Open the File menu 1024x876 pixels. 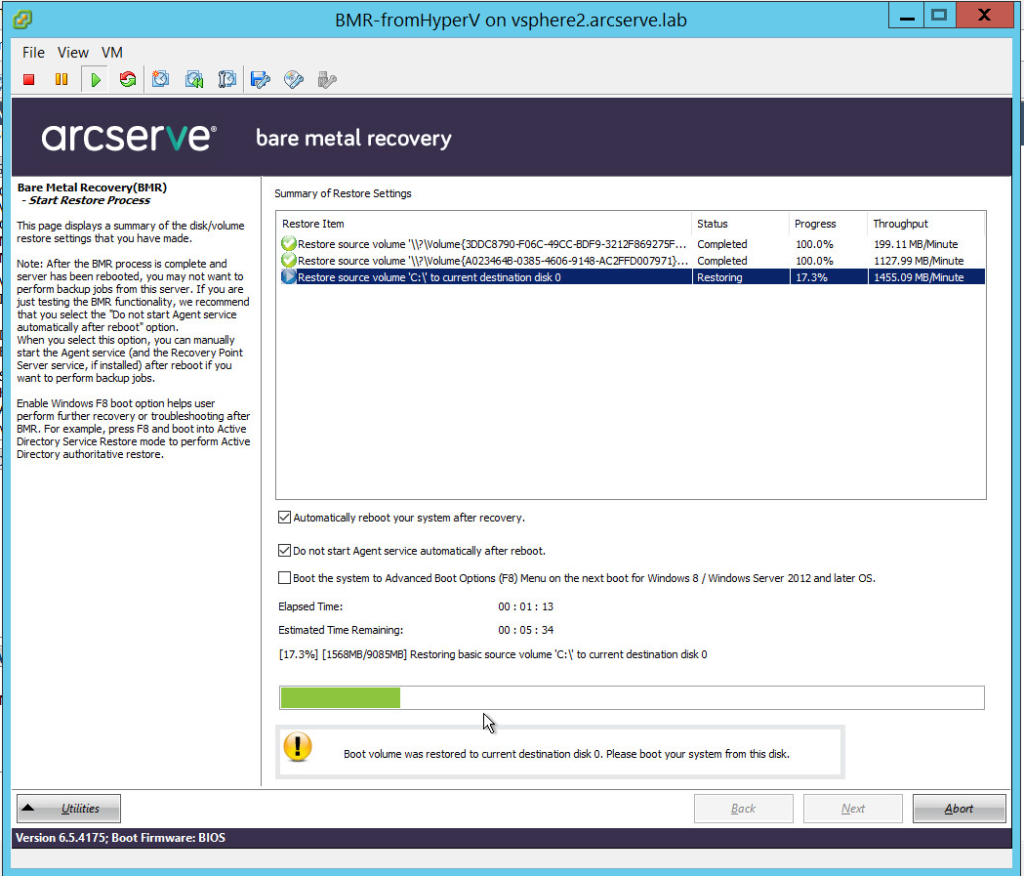click(x=33, y=52)
